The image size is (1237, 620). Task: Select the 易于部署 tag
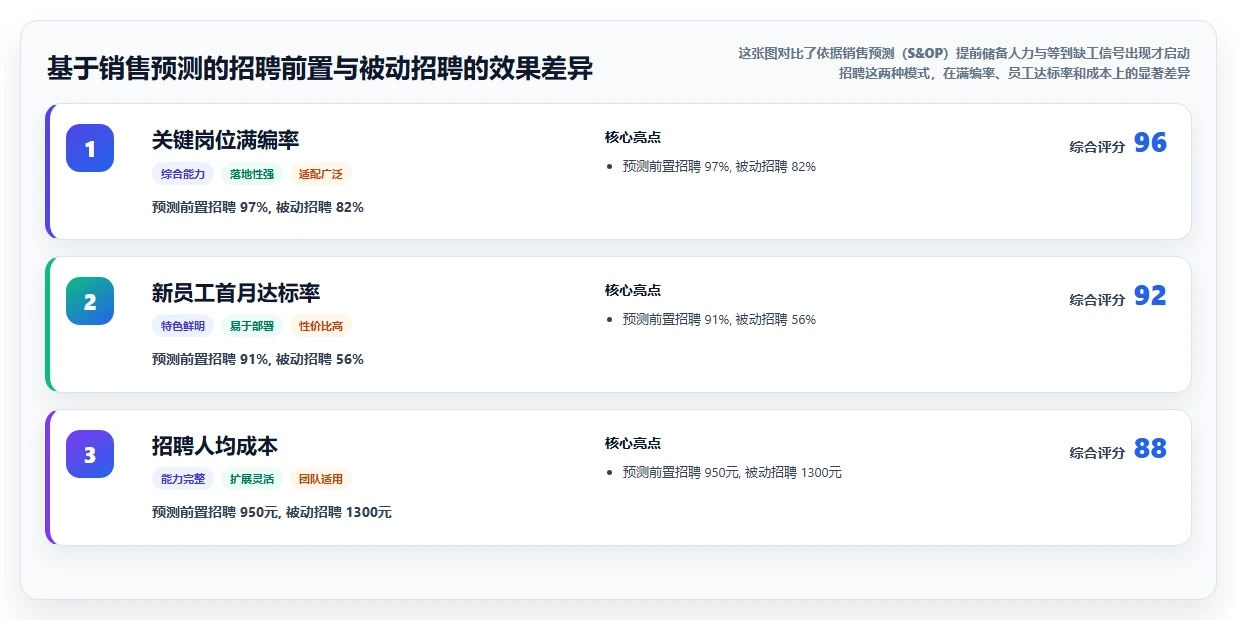point(252,326)
